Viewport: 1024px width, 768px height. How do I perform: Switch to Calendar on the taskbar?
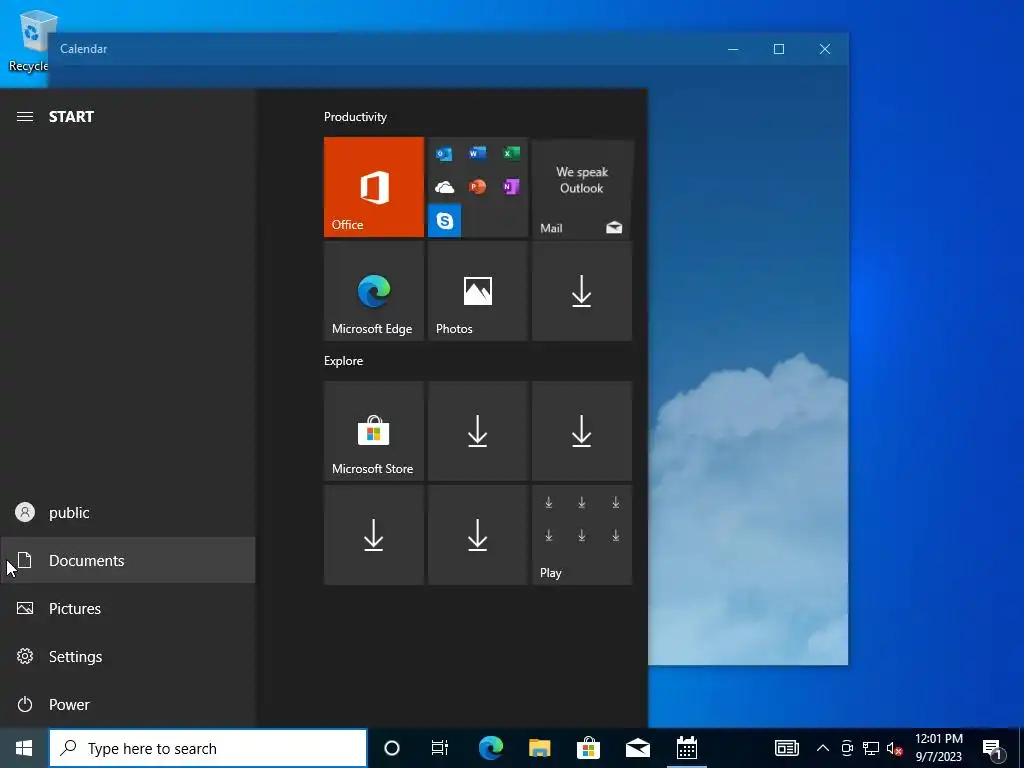pyautogui.click(x=687, y=748)
